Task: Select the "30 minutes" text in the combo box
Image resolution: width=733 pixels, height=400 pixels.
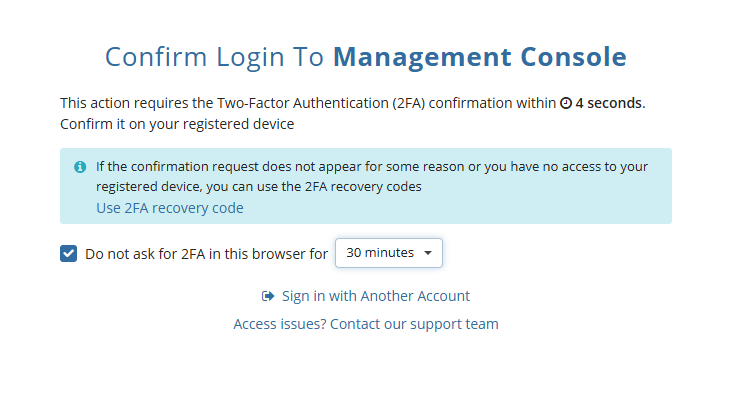Action: point(380,253)
